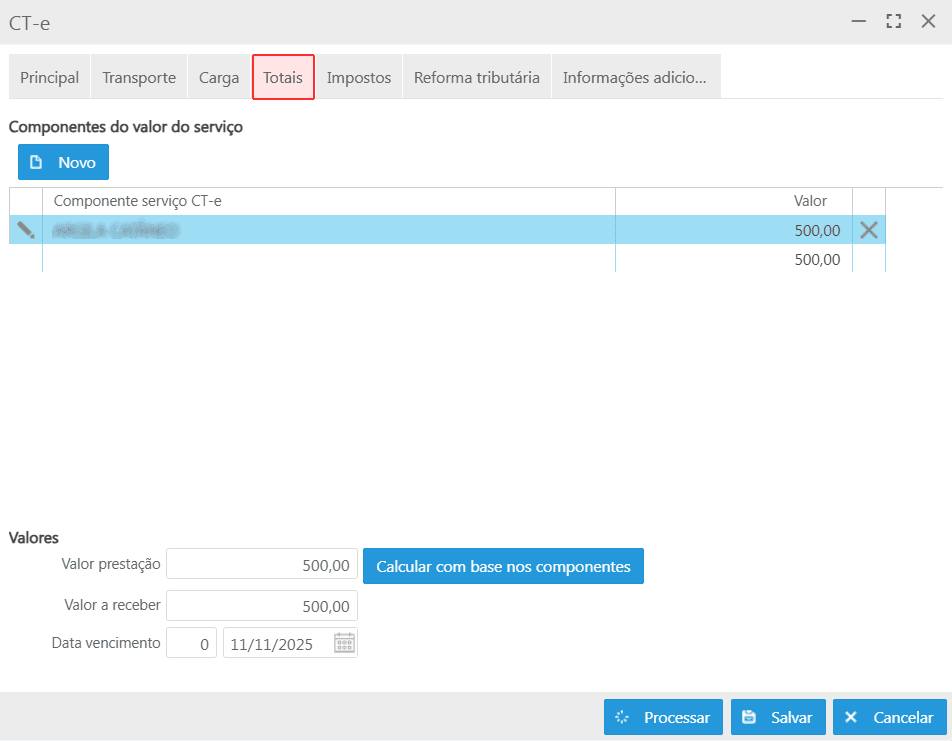Select the Impostos tab

(x=359, y=77)
